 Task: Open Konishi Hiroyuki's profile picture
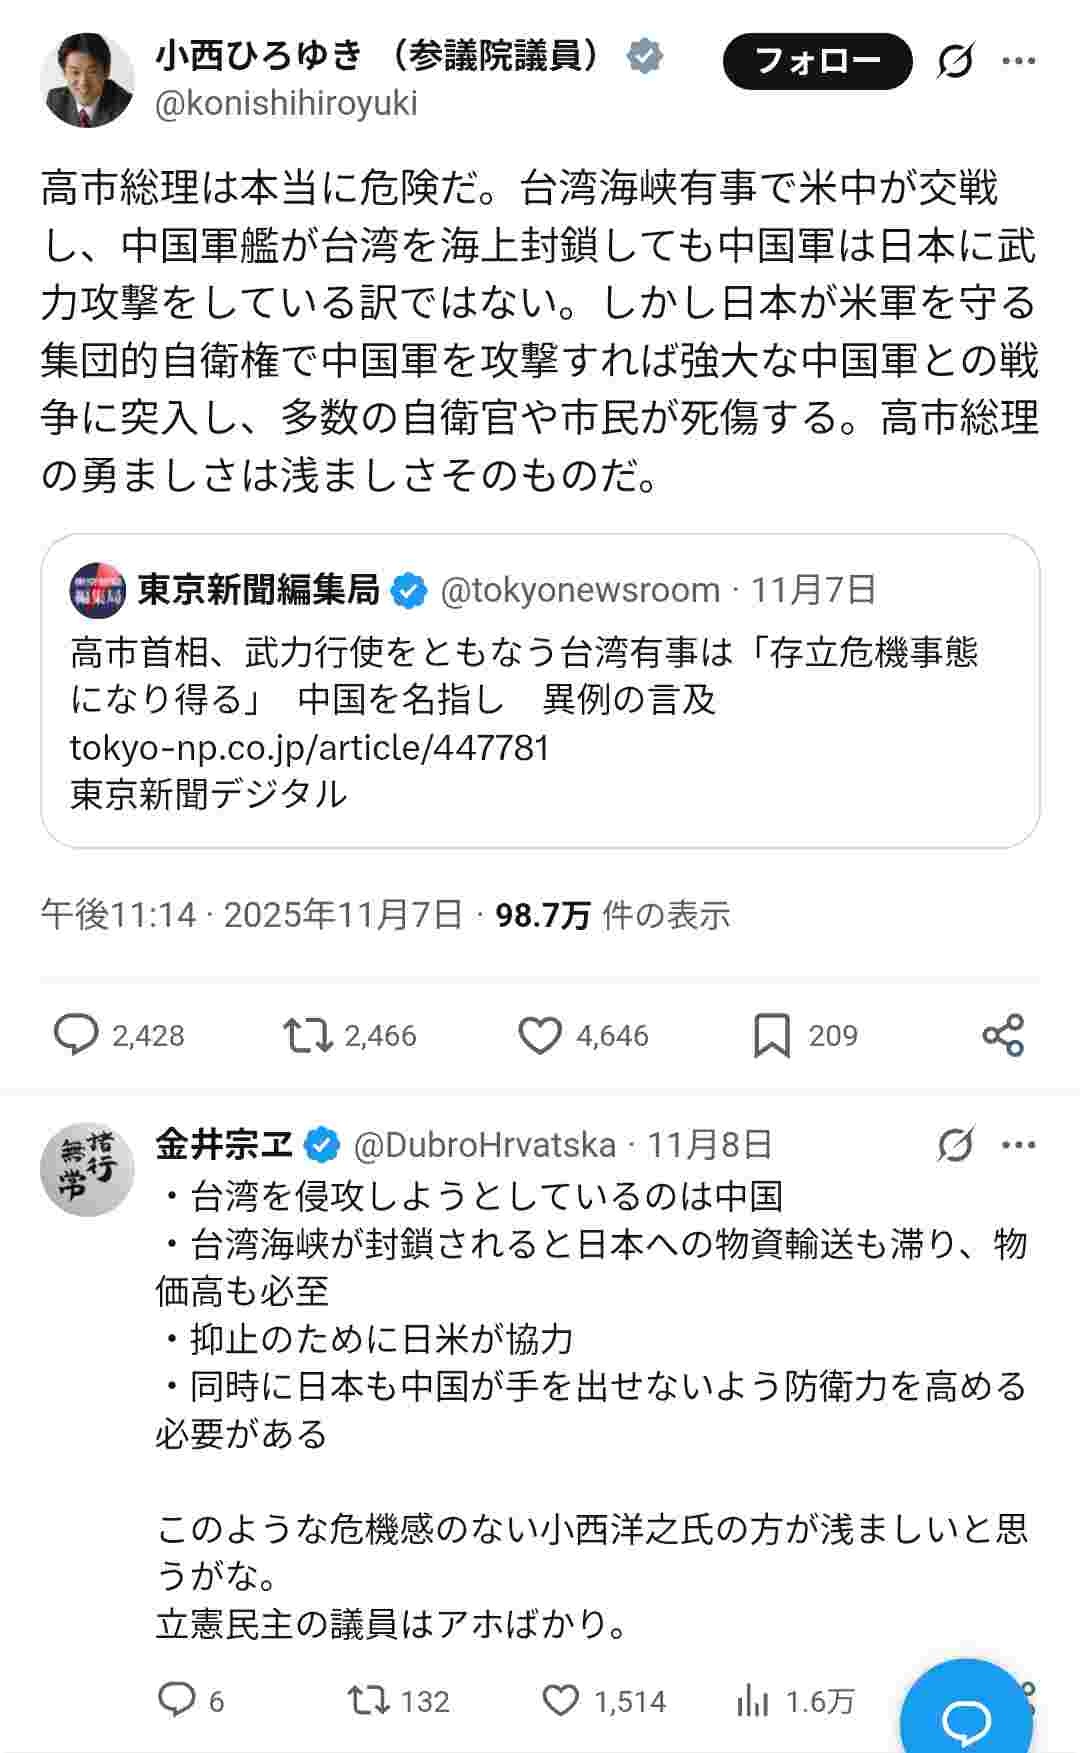[88, 80]
